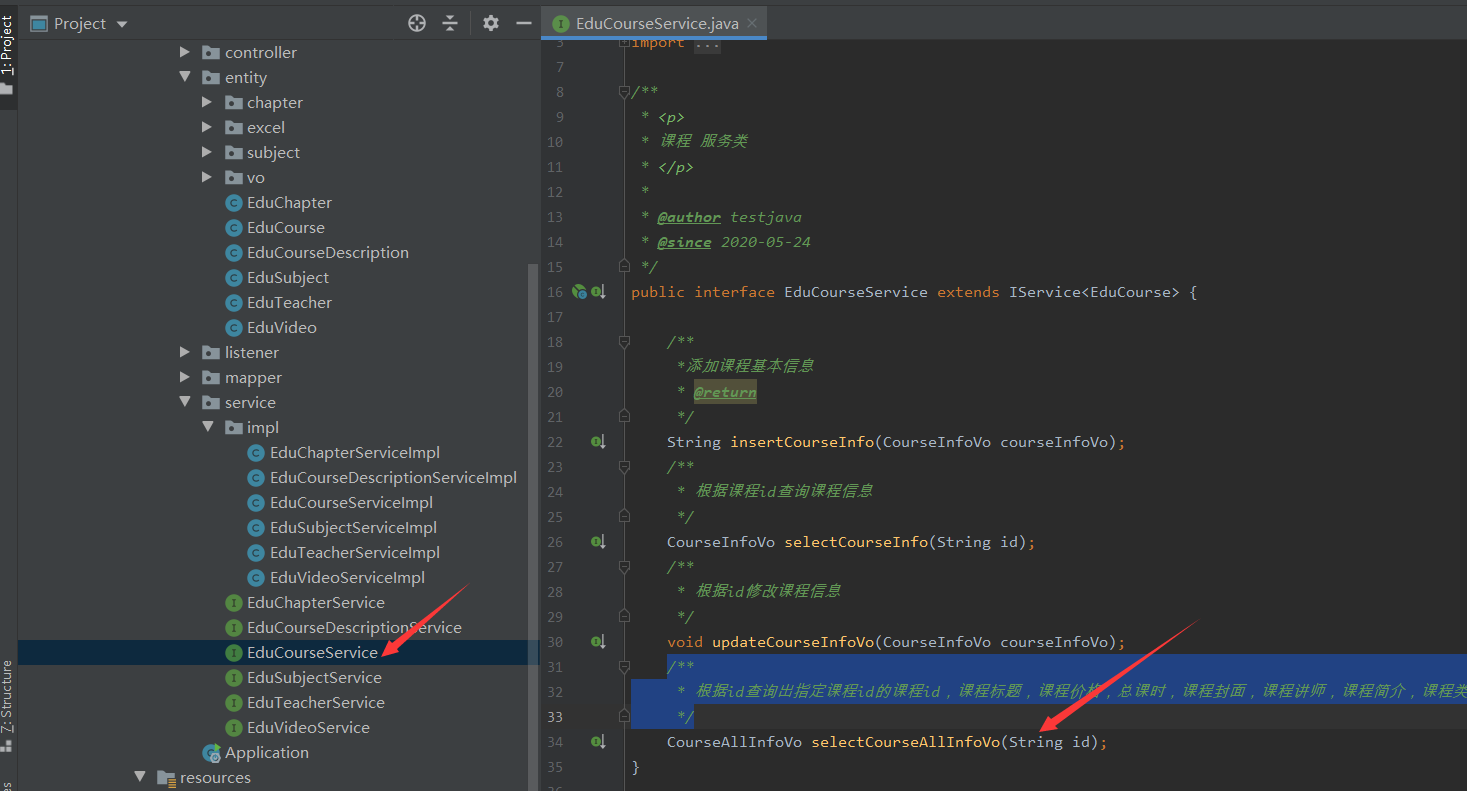Click the selectCourseAllInfoVo method name
The image size is (1467, 791).
tap(905, 742)
